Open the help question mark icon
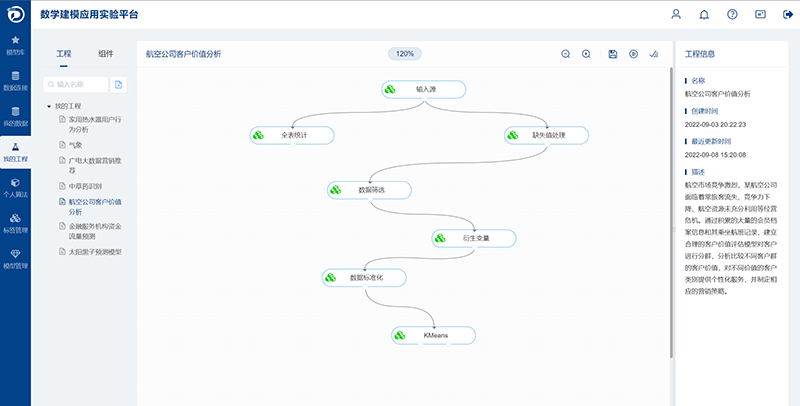The image size is (800, 406). (732, 15)
